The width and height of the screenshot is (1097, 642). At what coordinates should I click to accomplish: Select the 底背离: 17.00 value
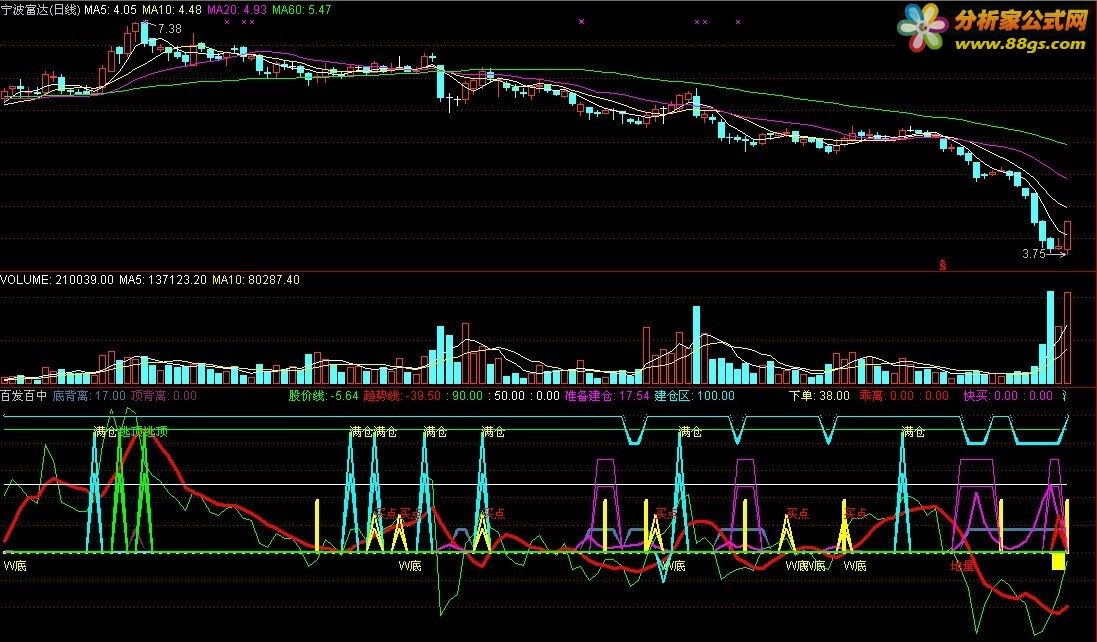coord(89,396)
